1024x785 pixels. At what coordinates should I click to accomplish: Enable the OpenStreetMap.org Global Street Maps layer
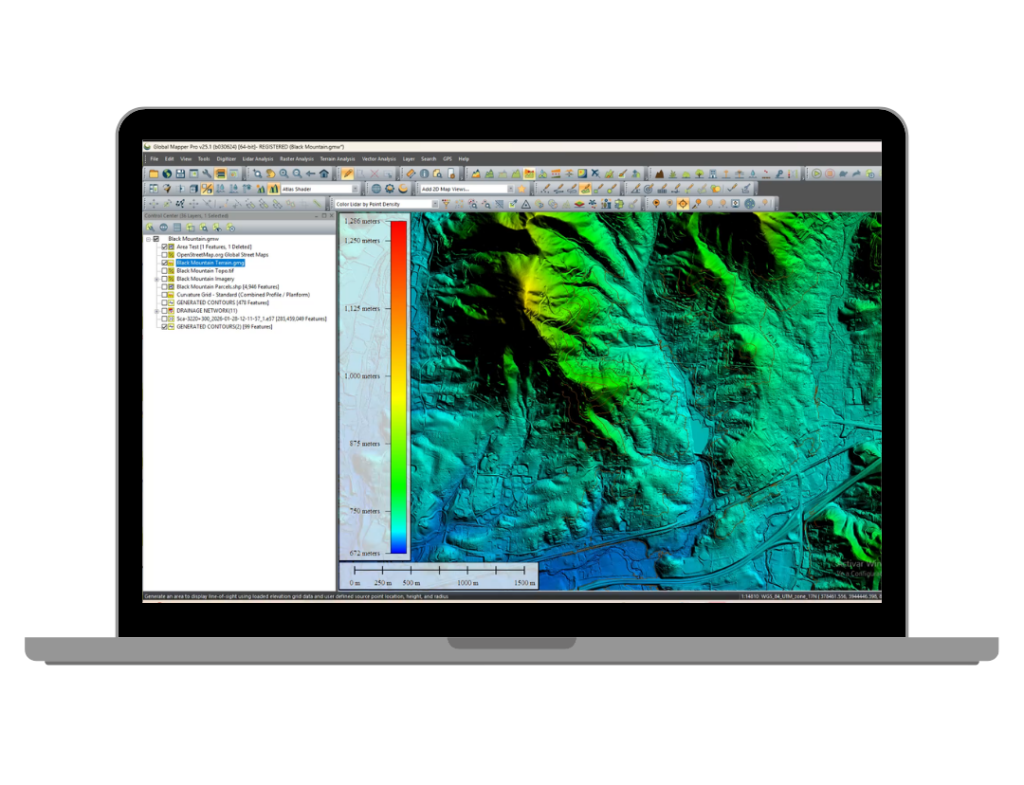165,255
